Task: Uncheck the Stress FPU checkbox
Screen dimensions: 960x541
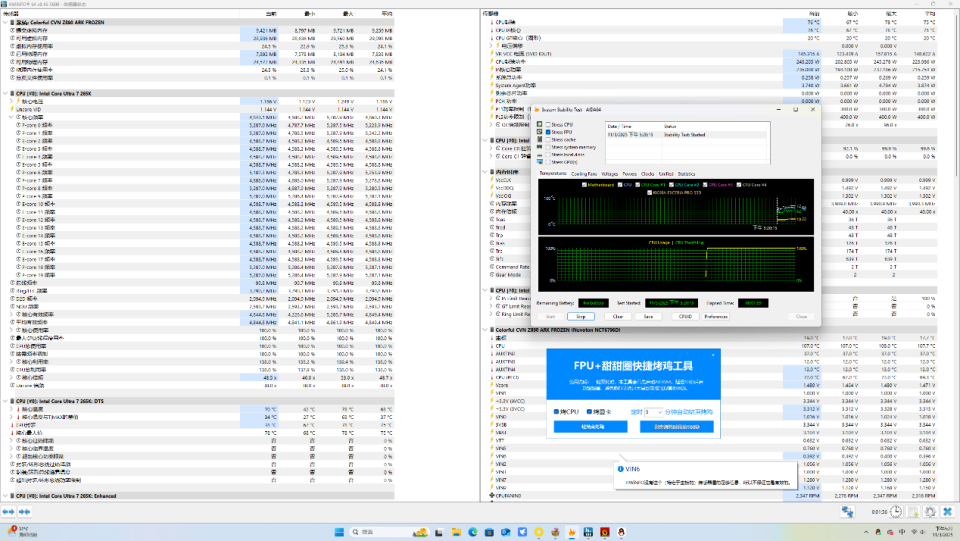Action: (x=546, y=132)
